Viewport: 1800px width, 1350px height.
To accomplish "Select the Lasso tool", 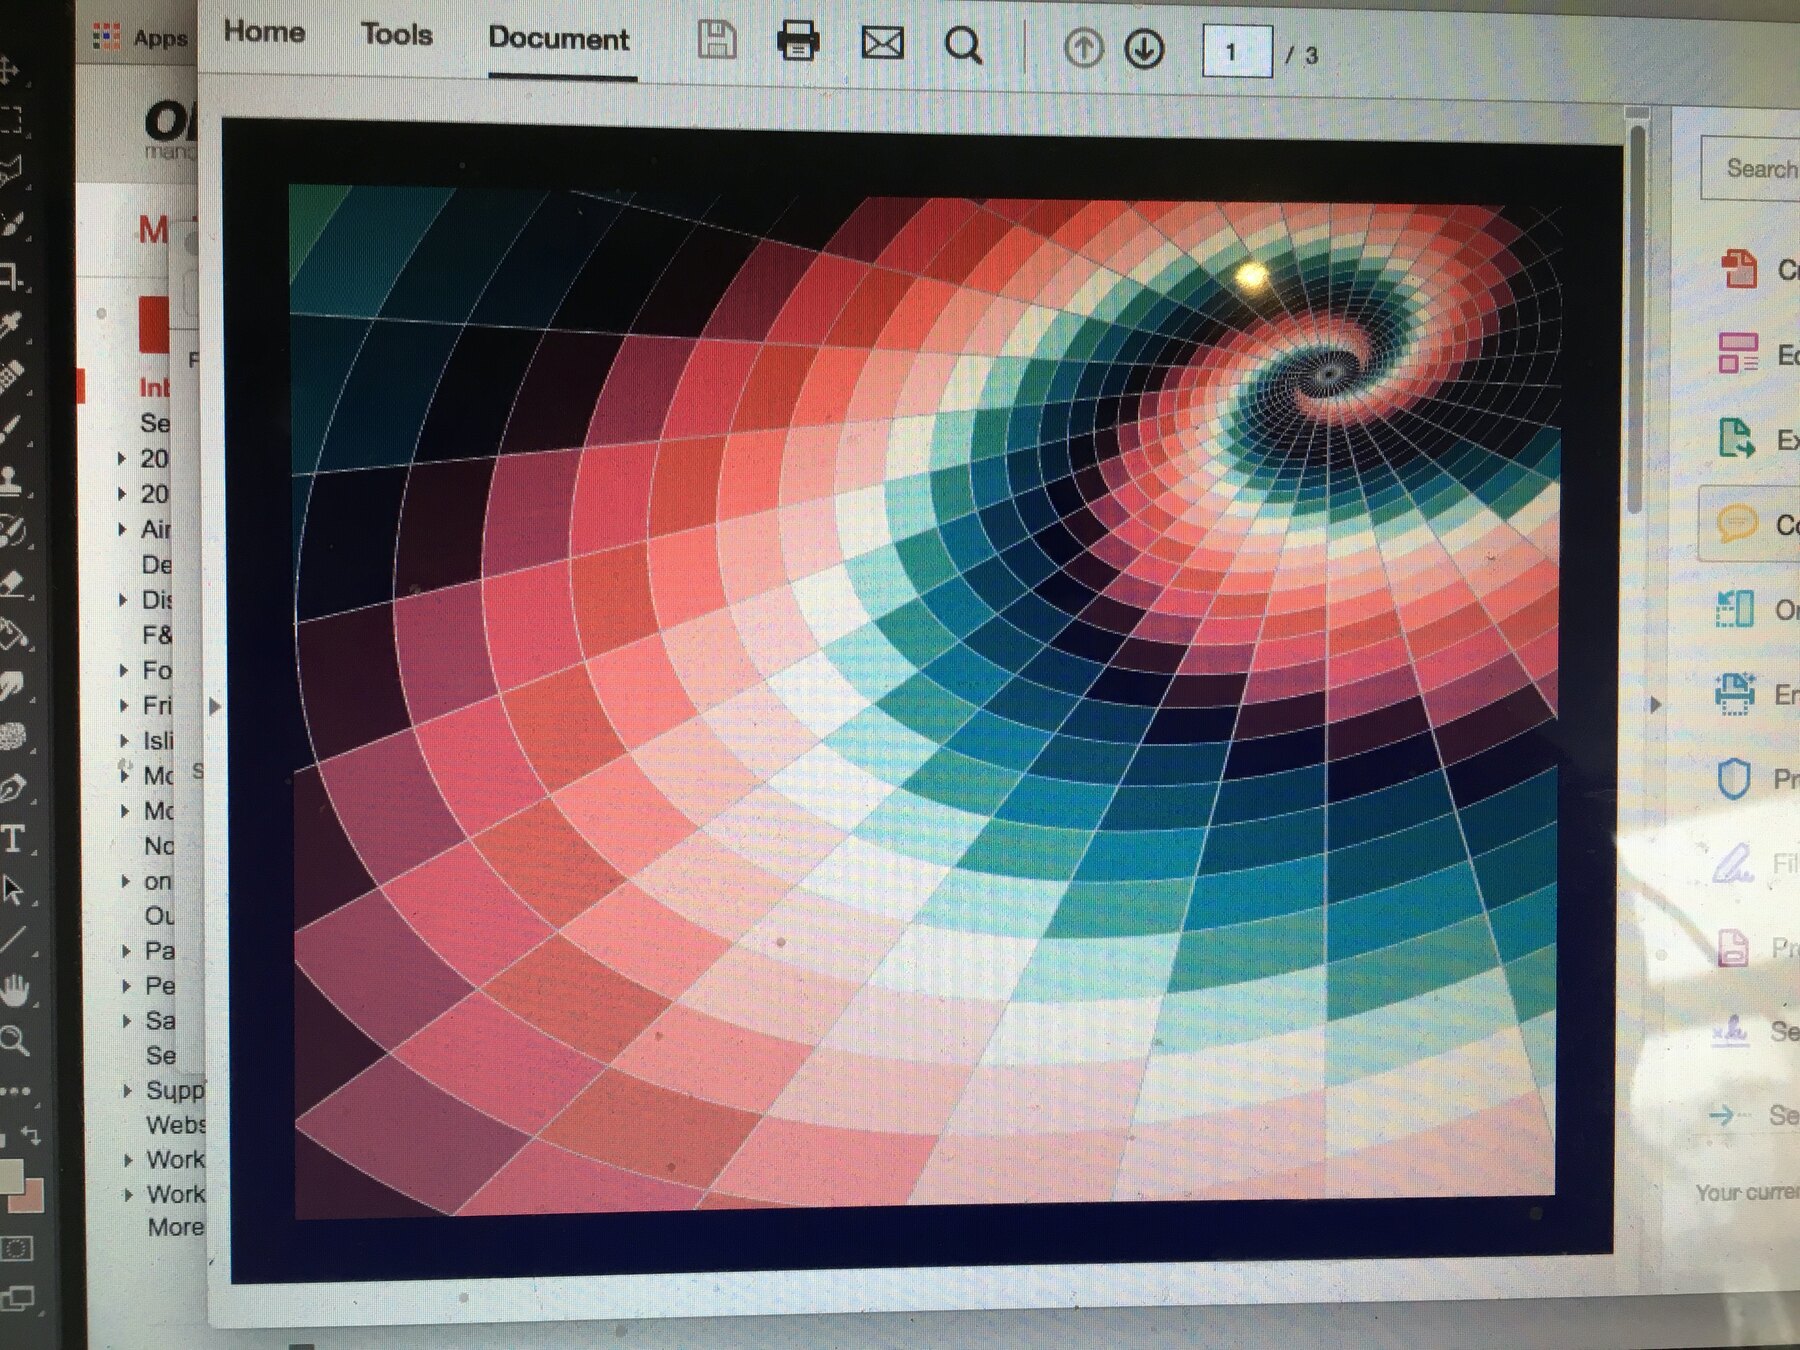I will (10, 171).
